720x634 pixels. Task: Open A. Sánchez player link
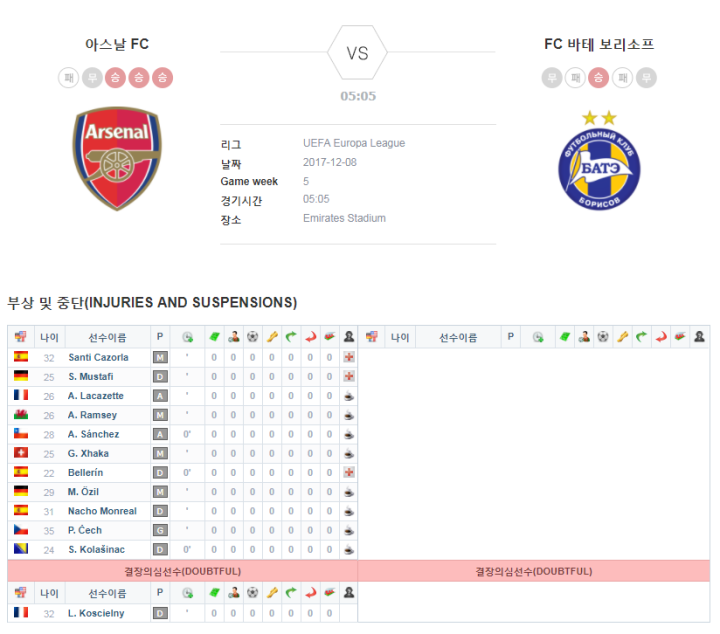coord(93,434)
